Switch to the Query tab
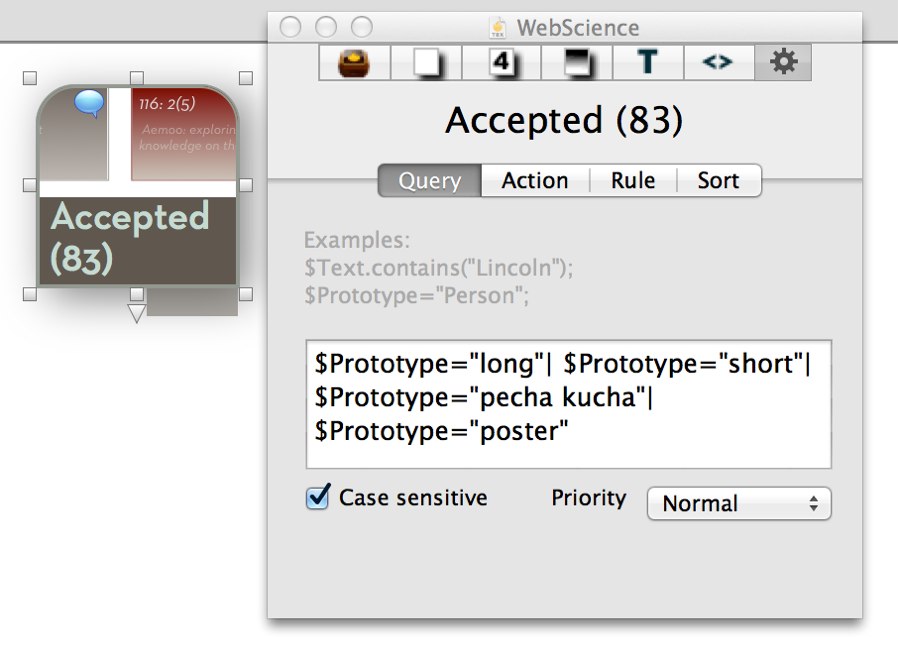The image size is (898, 664). click(430, 180)
